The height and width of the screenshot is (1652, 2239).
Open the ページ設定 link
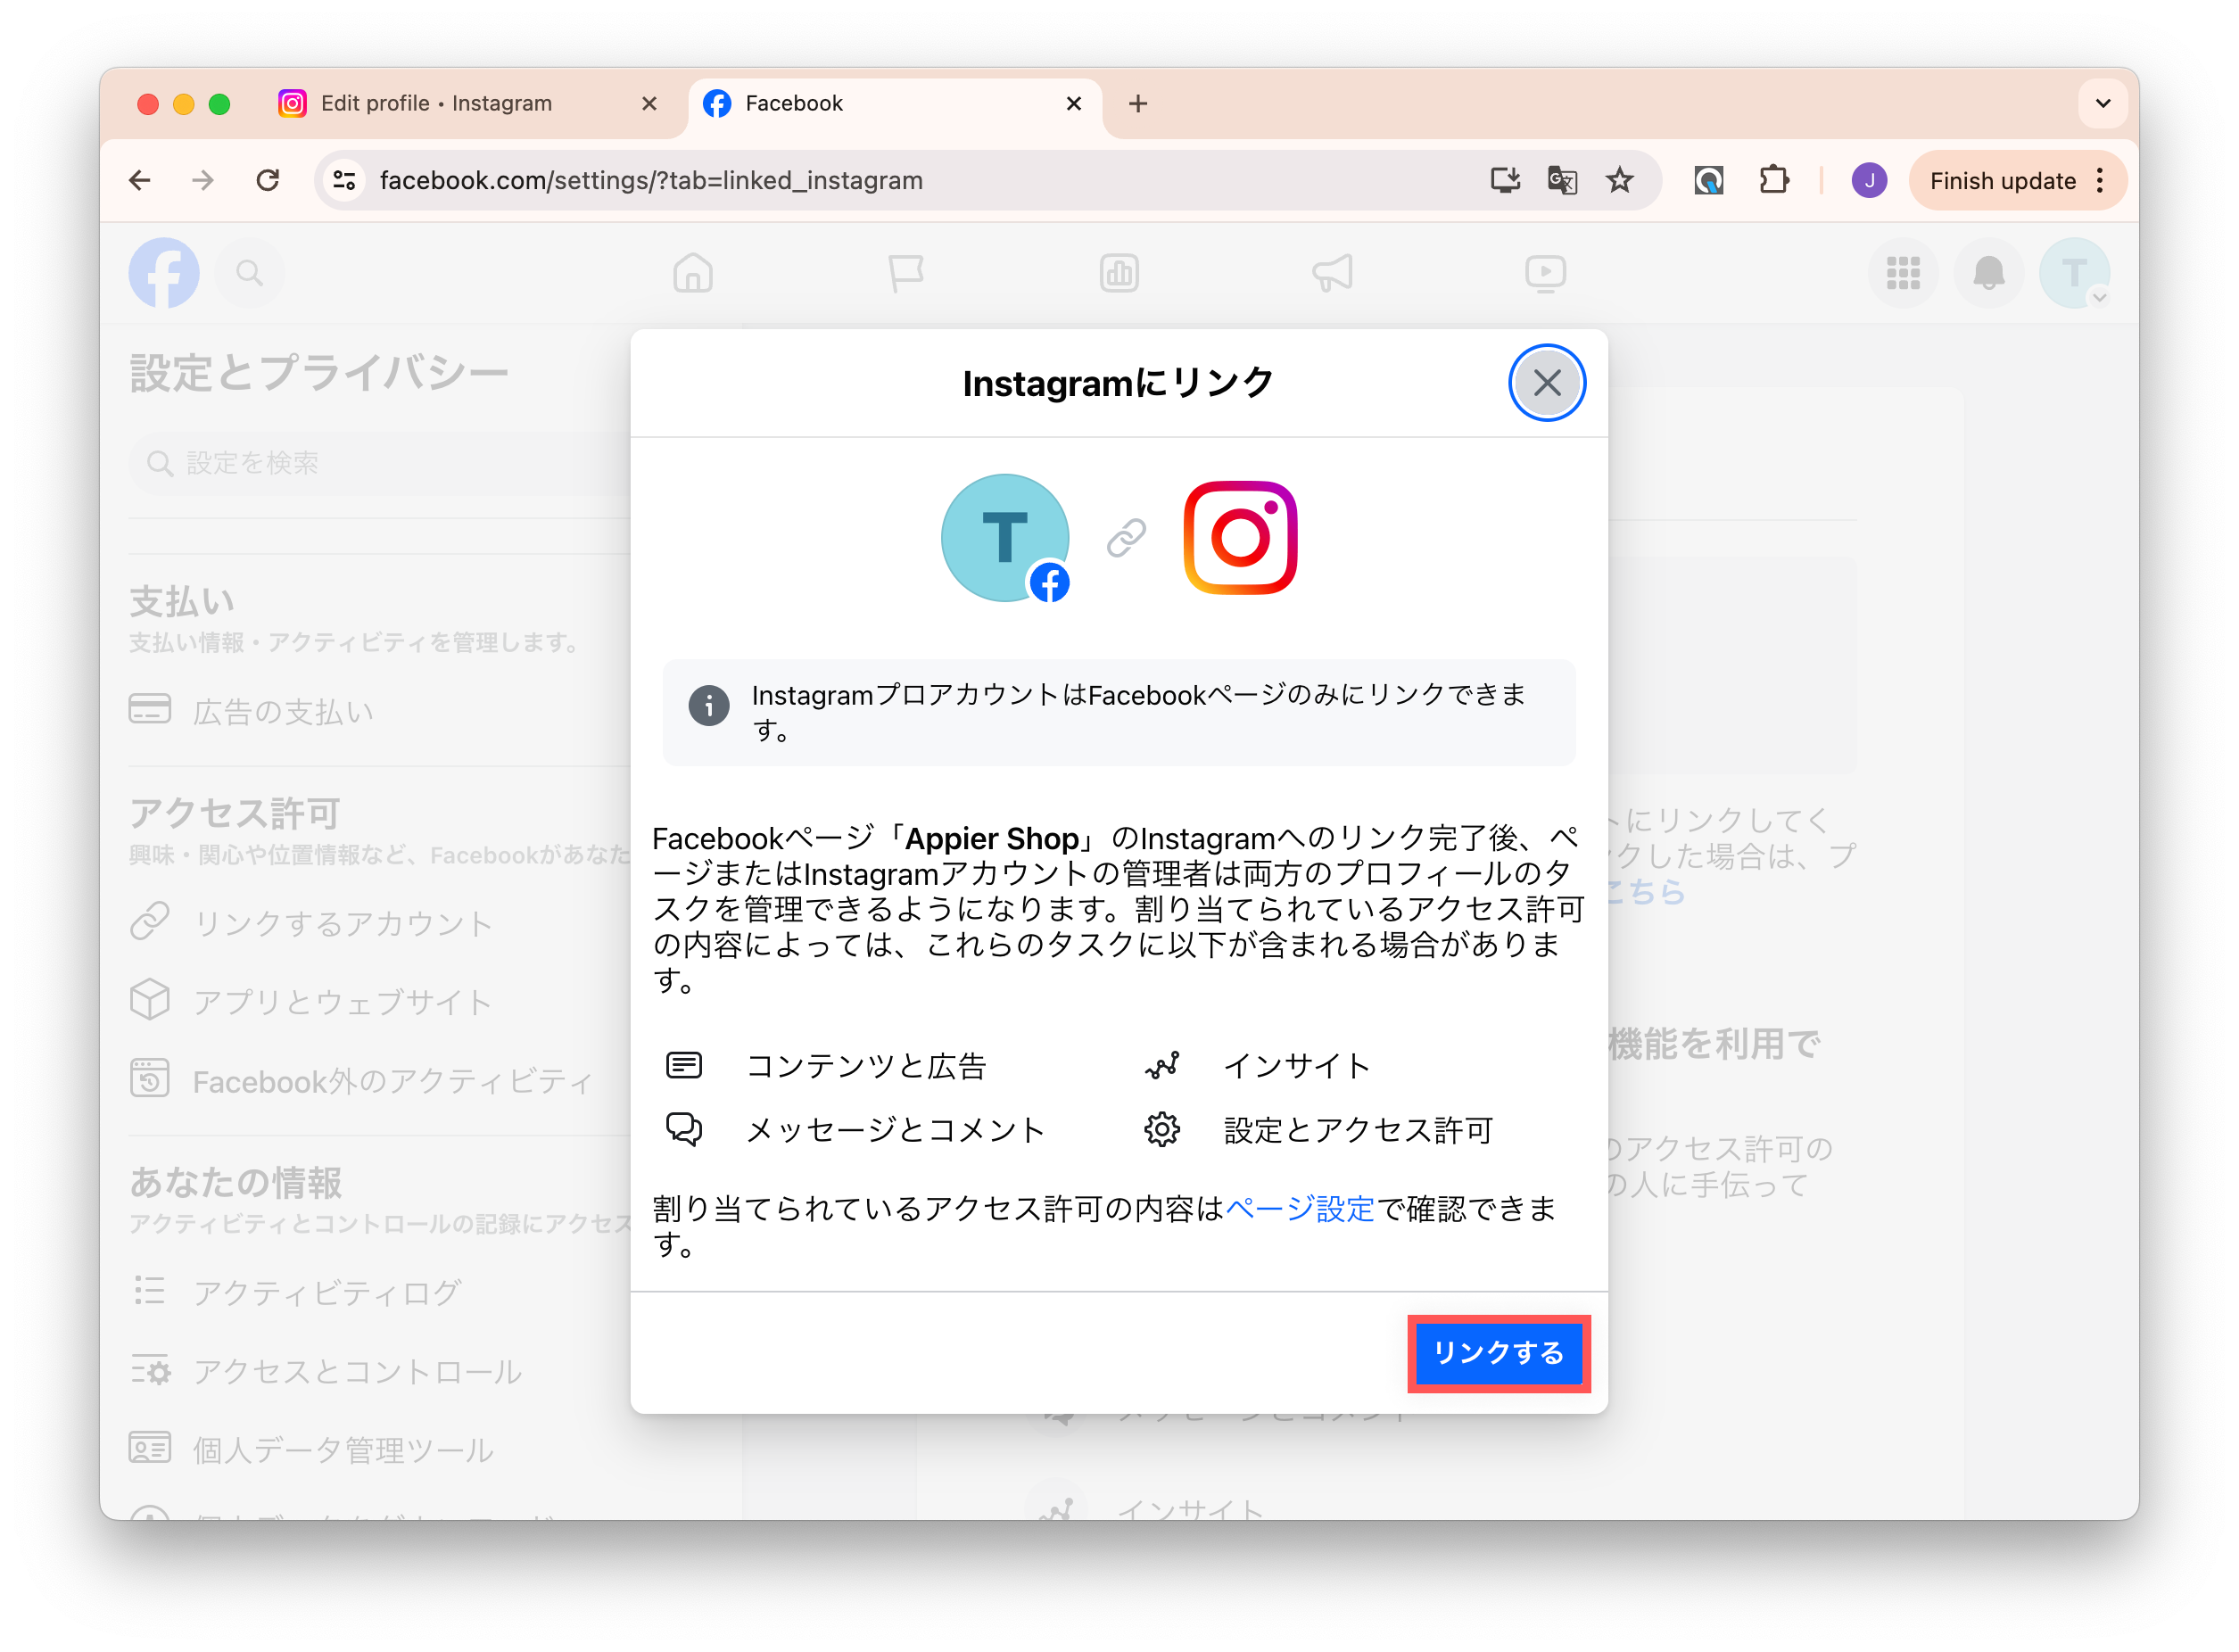tap(1299, 1209)
